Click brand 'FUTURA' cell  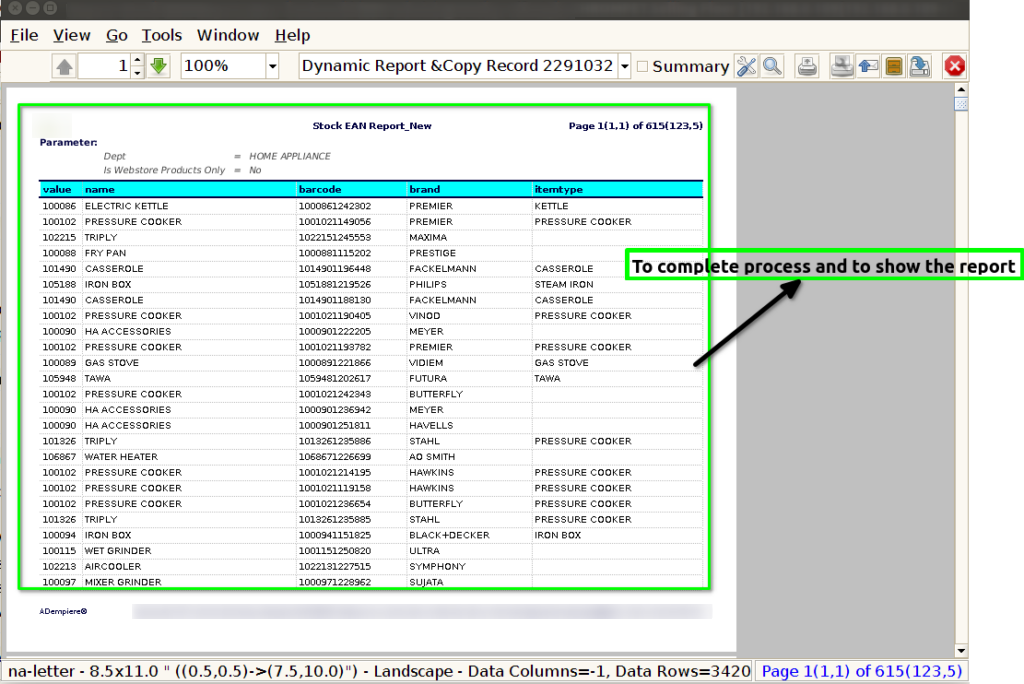coord(428,378)
